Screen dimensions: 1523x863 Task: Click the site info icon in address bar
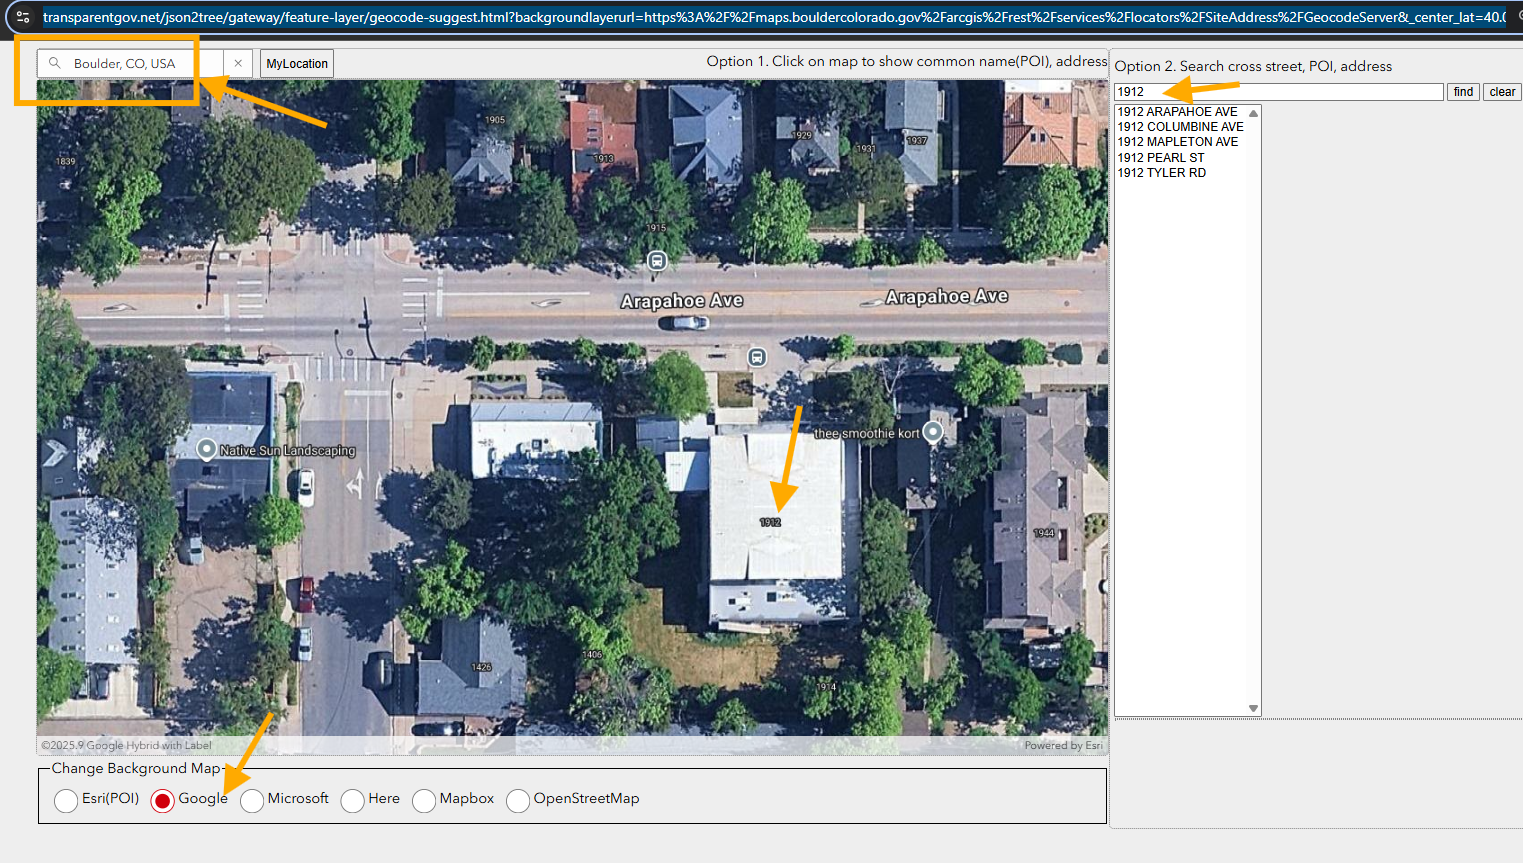[x=23, y=17]
